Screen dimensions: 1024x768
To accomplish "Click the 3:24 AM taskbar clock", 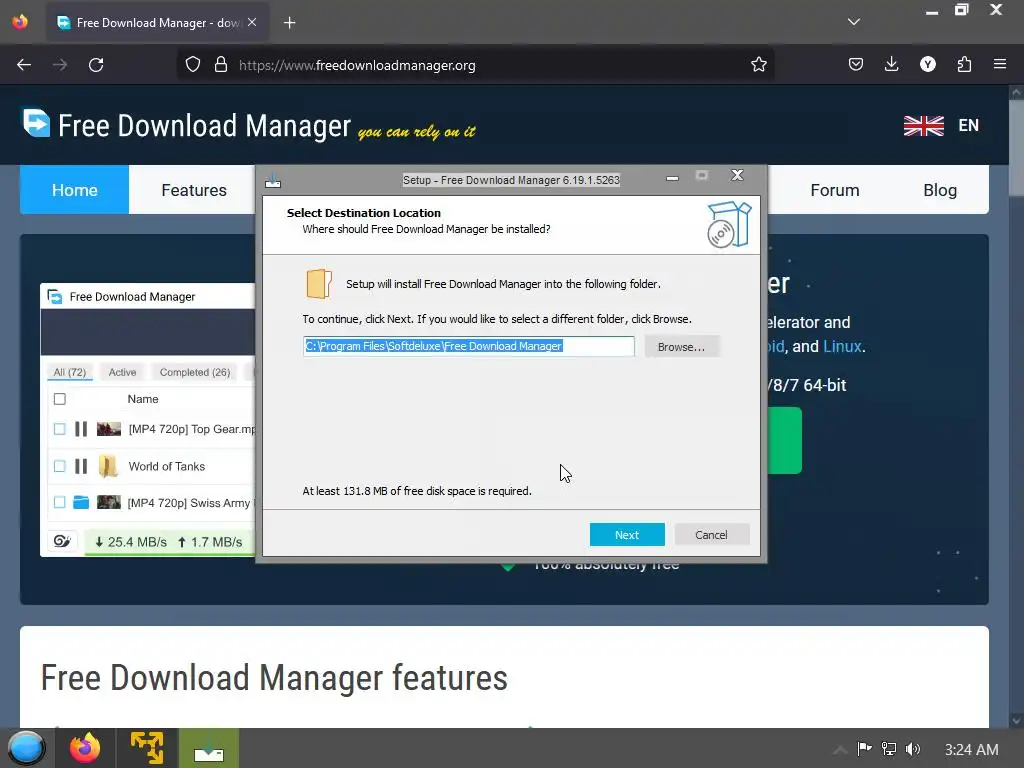I will click(x=971, y=750).
